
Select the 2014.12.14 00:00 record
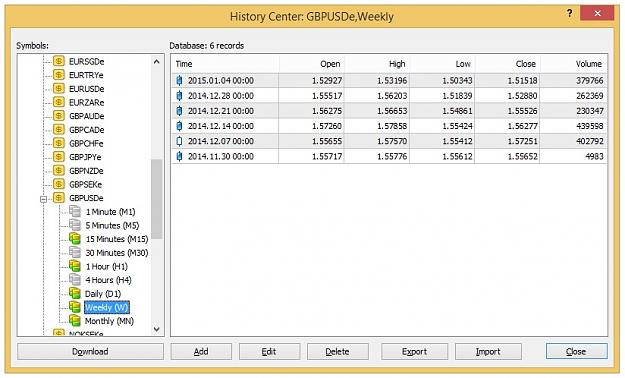click(389, 126)
